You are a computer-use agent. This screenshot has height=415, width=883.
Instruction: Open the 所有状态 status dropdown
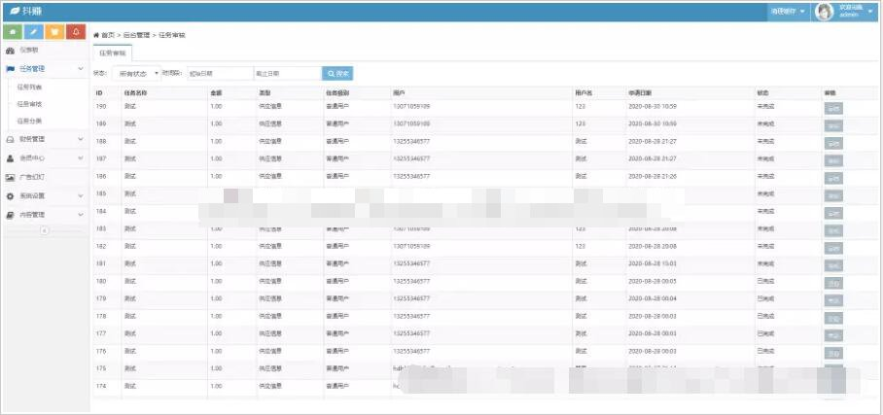(x=136, y=73)
